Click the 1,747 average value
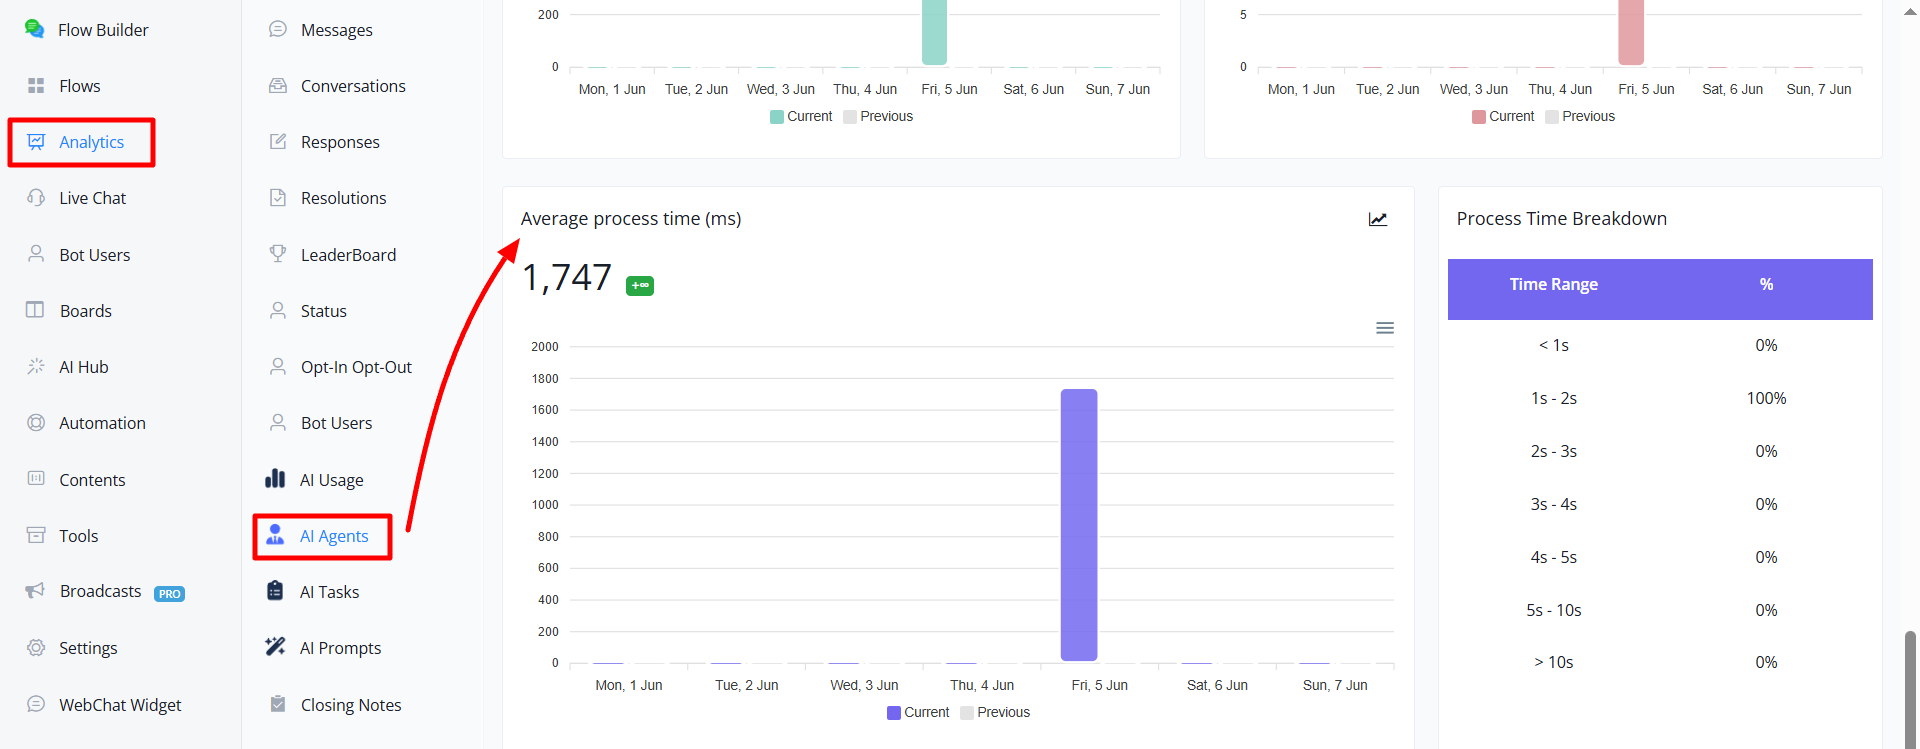The width and height of the screenshot is (1920, 749). 566,277
